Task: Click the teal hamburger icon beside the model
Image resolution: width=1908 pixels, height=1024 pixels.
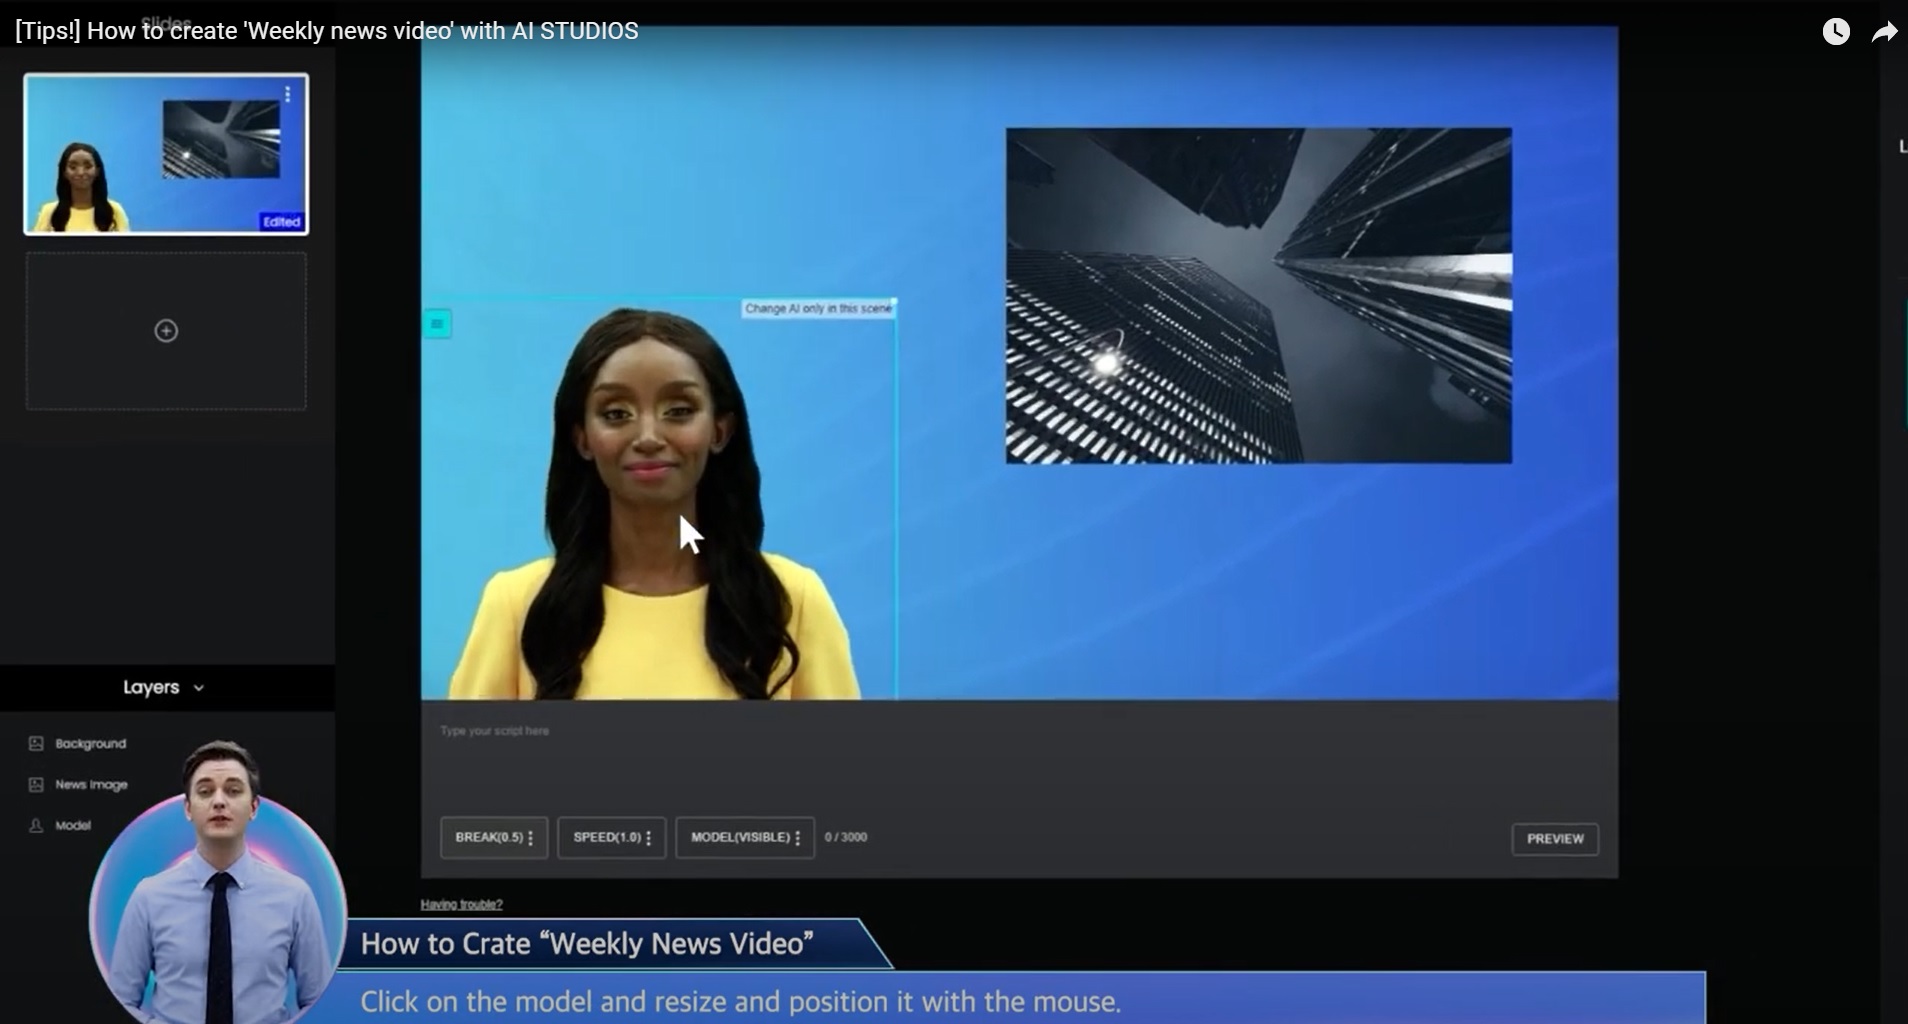Action: (437, 323)
